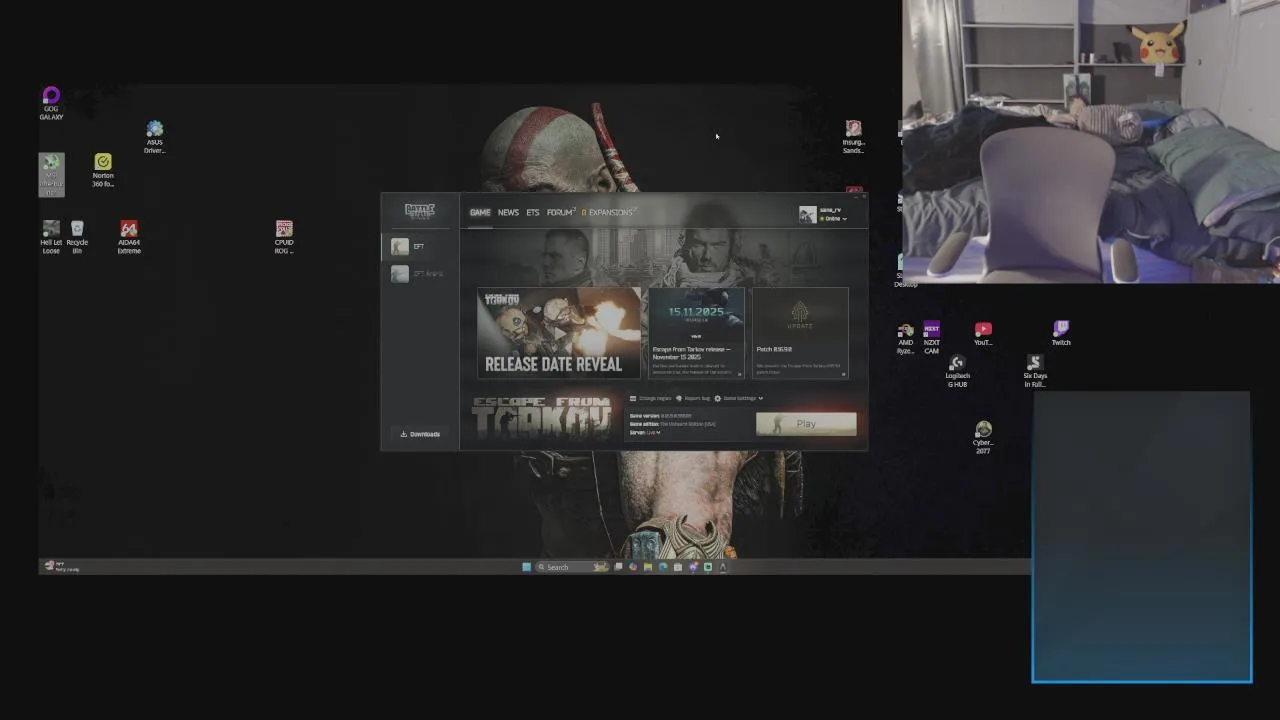Open the Insurgency Sandstorm desktop icon
The image size is (1280, 720).
(853, 137)
